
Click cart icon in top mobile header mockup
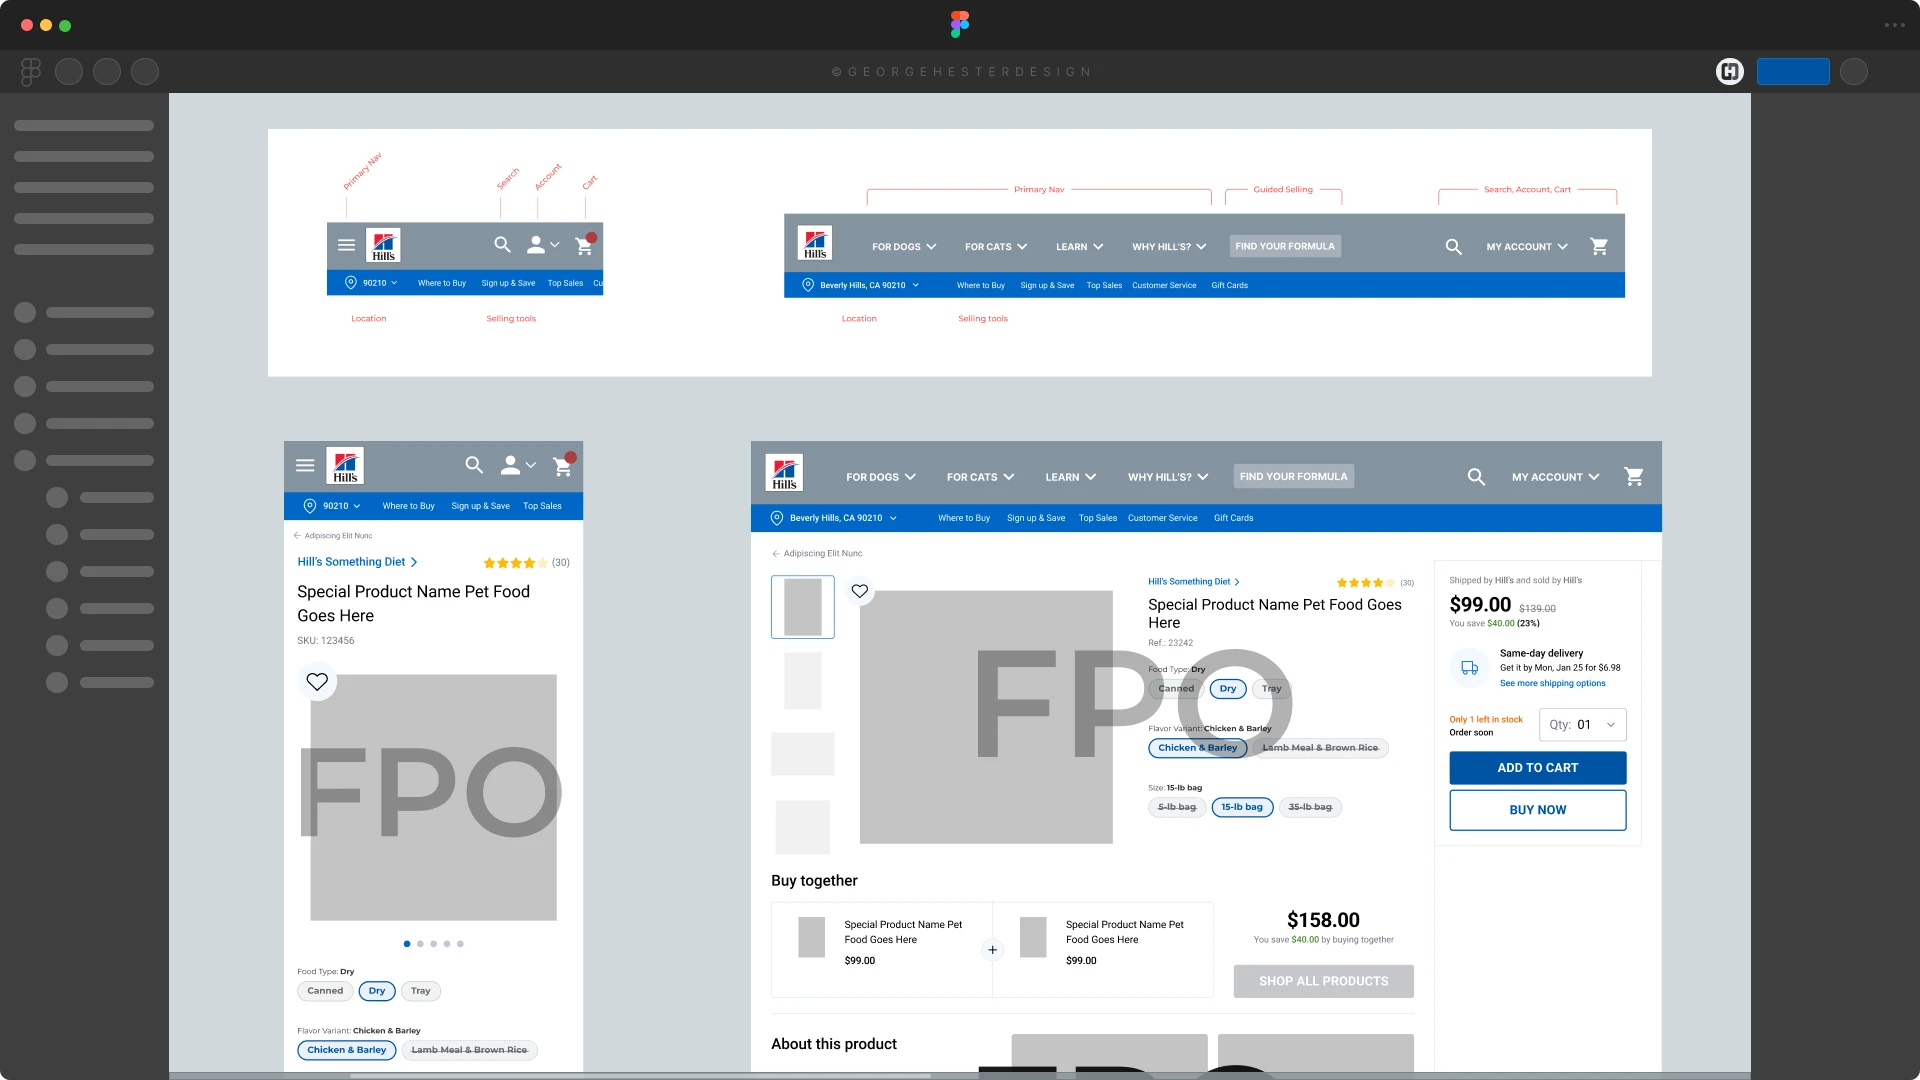click(x=585, y=244)
